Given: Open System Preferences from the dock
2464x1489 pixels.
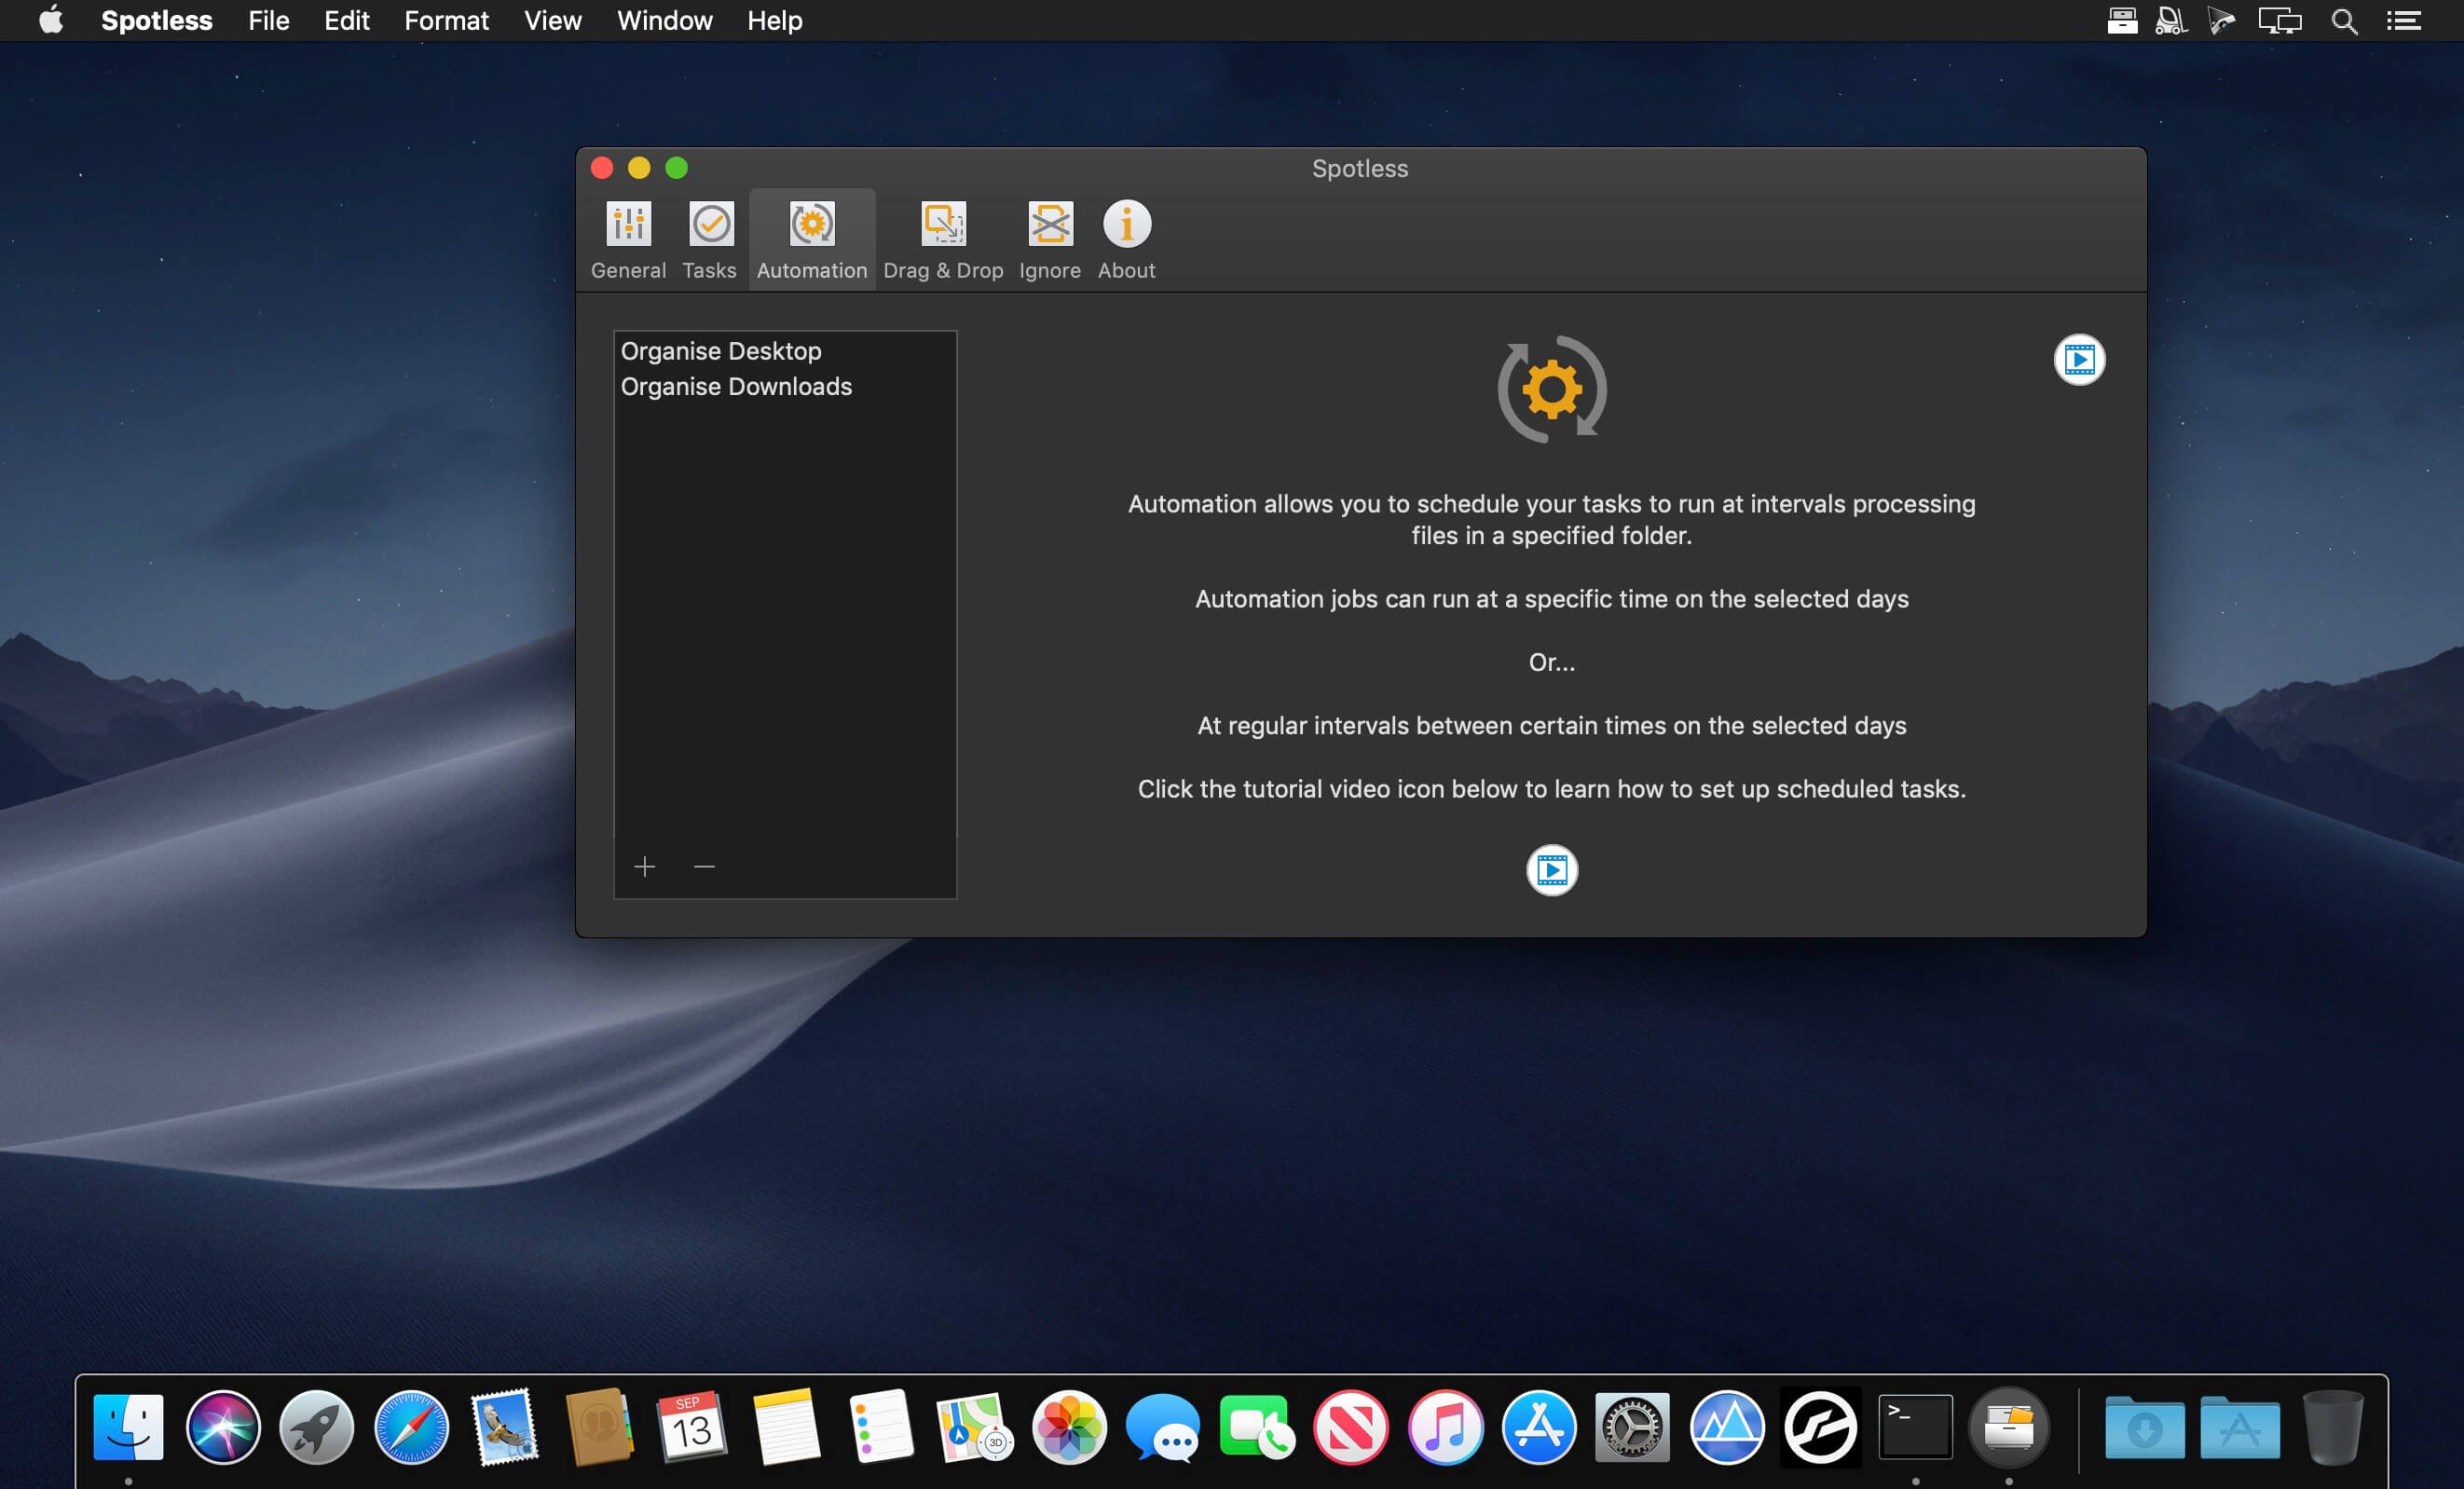Looking at the screenshot, I should coord(1632,1427).
